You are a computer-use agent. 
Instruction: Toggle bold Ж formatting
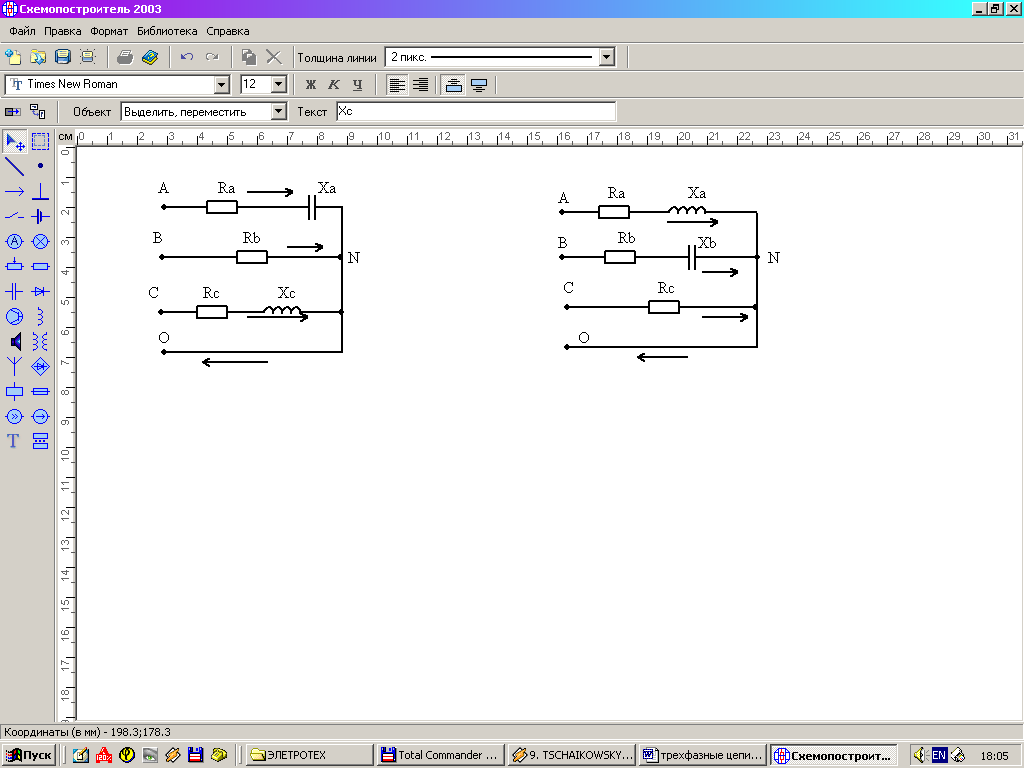click(x=311, y=85)
